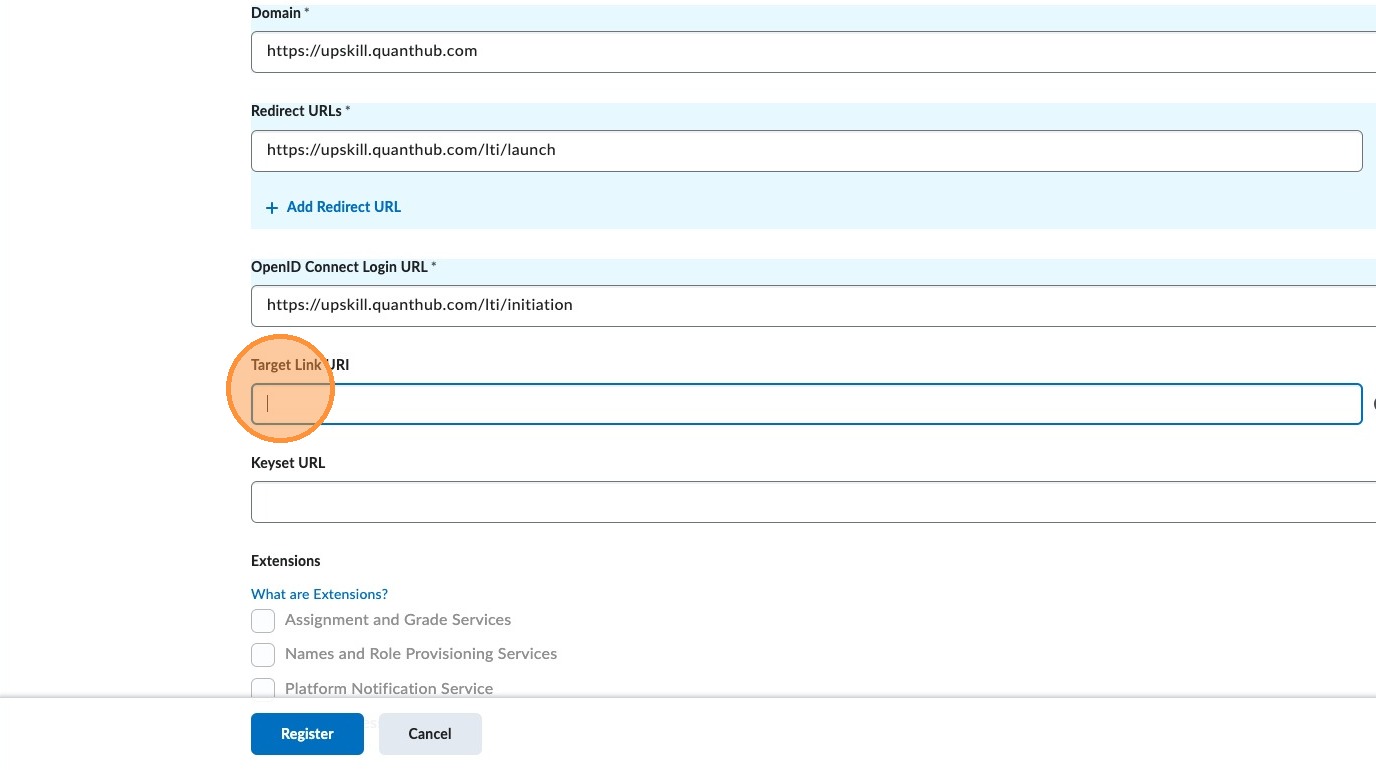This screenshot has height=770, width=1376.
Task: Click the Cancel button
Action: coord(430,734)
